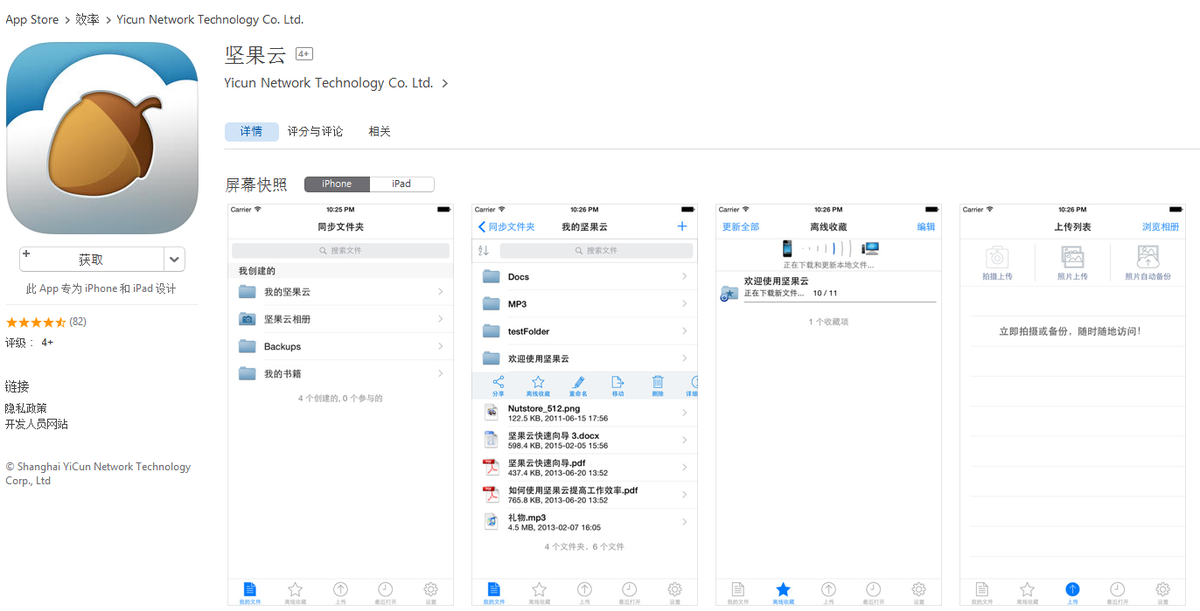Click highlighted 离线收藏 star in third screenshot
Image resolution: width=1200 pixels, height=611 pixels.
coord(783,590)
